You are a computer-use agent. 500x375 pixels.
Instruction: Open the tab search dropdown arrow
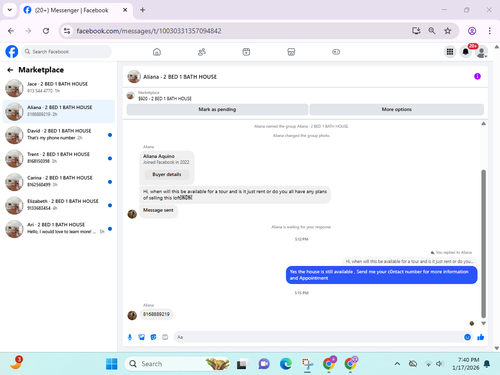pos(10,10)
